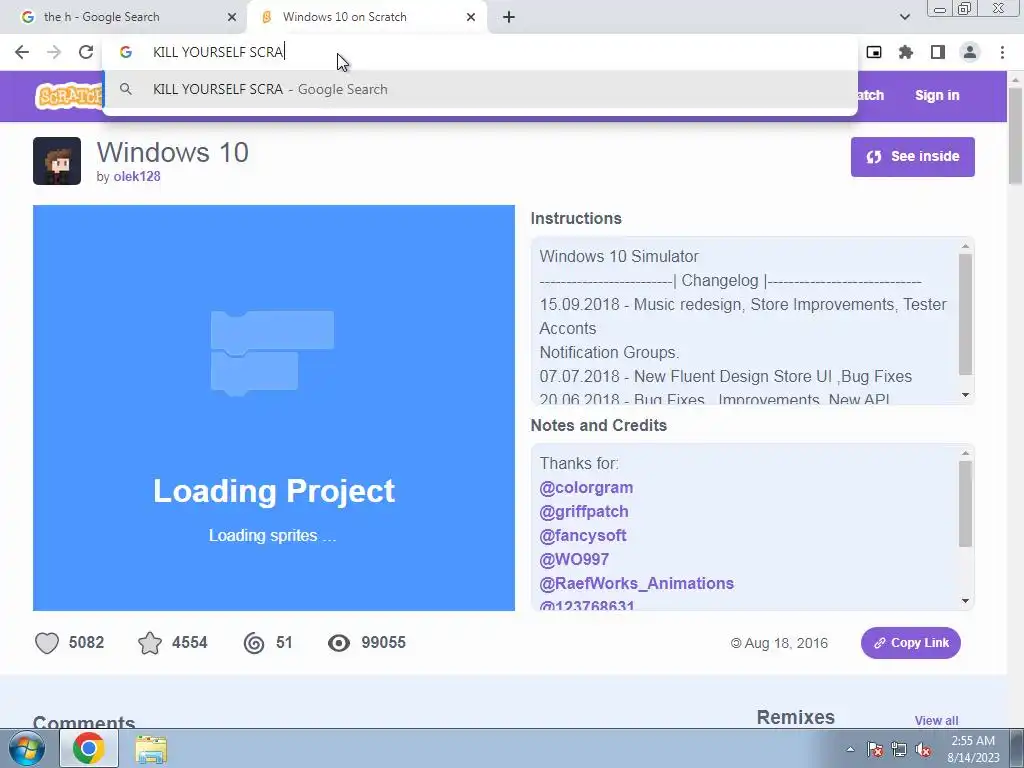Viewport: 1024px width, 768px height.
Task: Click the Instructions box scrollbar thumb
Action: [x=965, y=315]
